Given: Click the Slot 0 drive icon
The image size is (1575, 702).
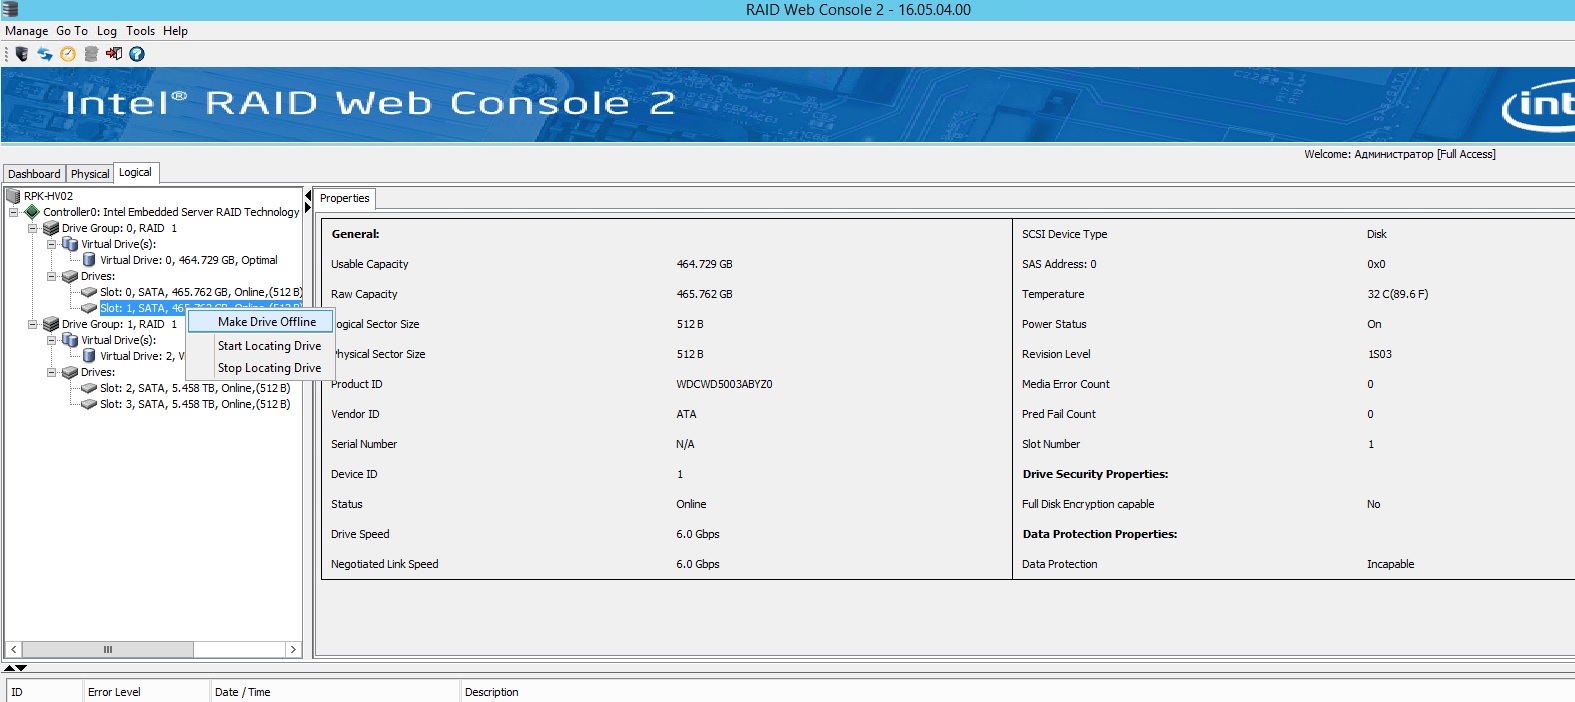Looking at the screenshot, I should pos(89,292).
